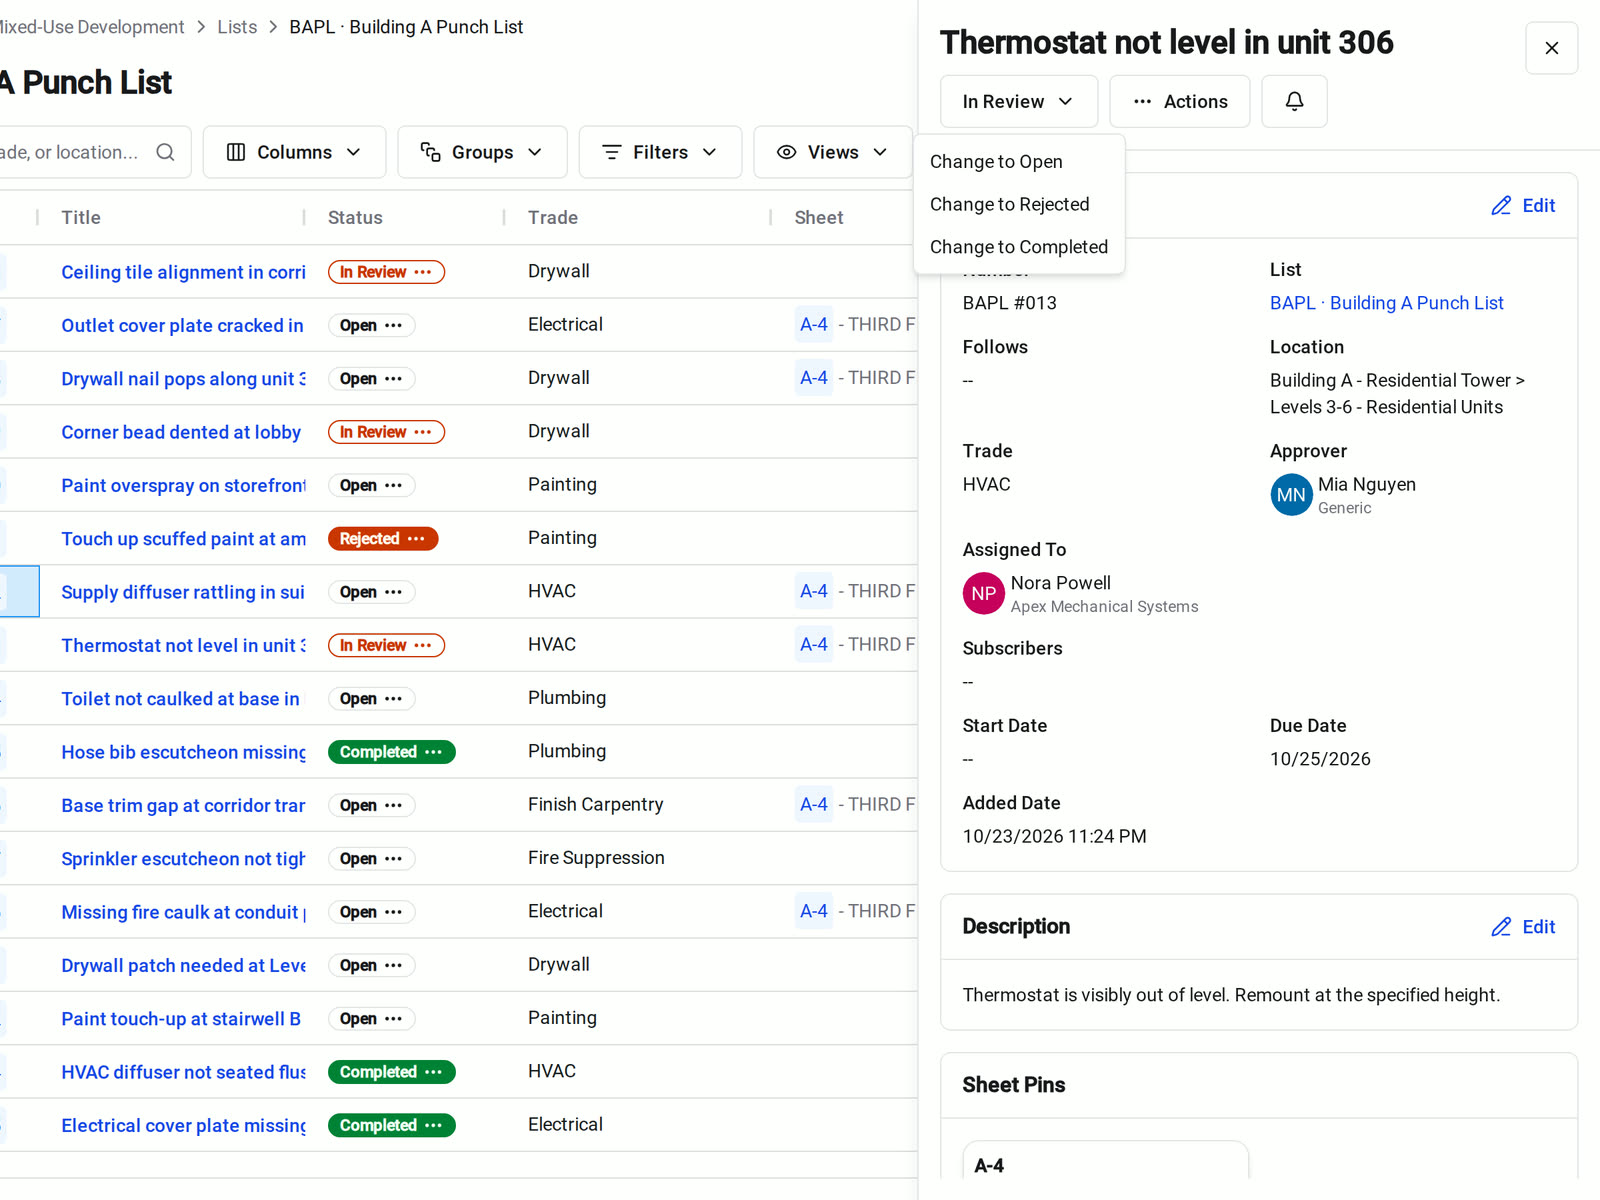Open HVAC diffuser not seated item
The width and height of the screenshot is (1600, 1200).
click(x=184, y=1072)
